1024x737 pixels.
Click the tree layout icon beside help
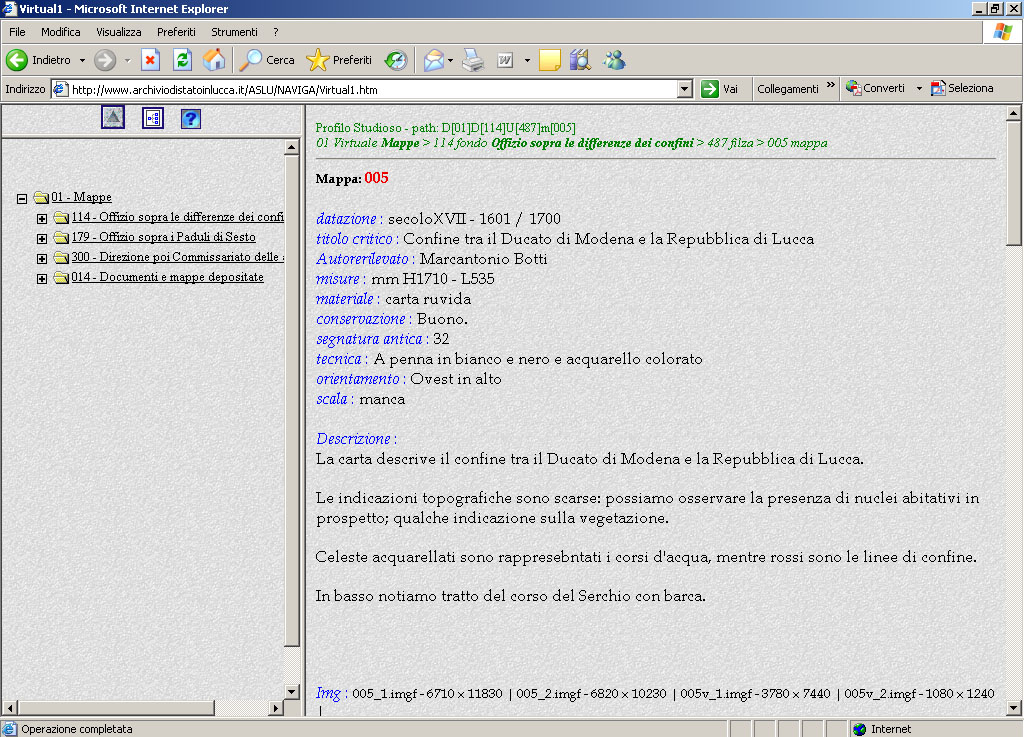point(152,119)
